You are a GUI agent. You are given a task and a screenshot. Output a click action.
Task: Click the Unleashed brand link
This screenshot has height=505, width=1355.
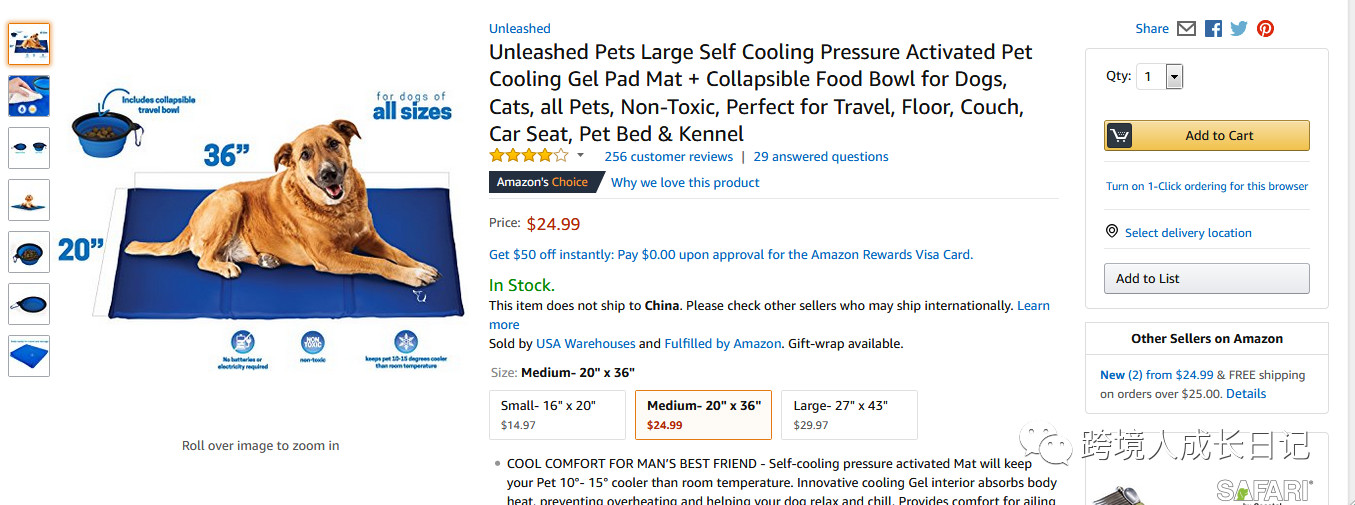coord(519,29)
